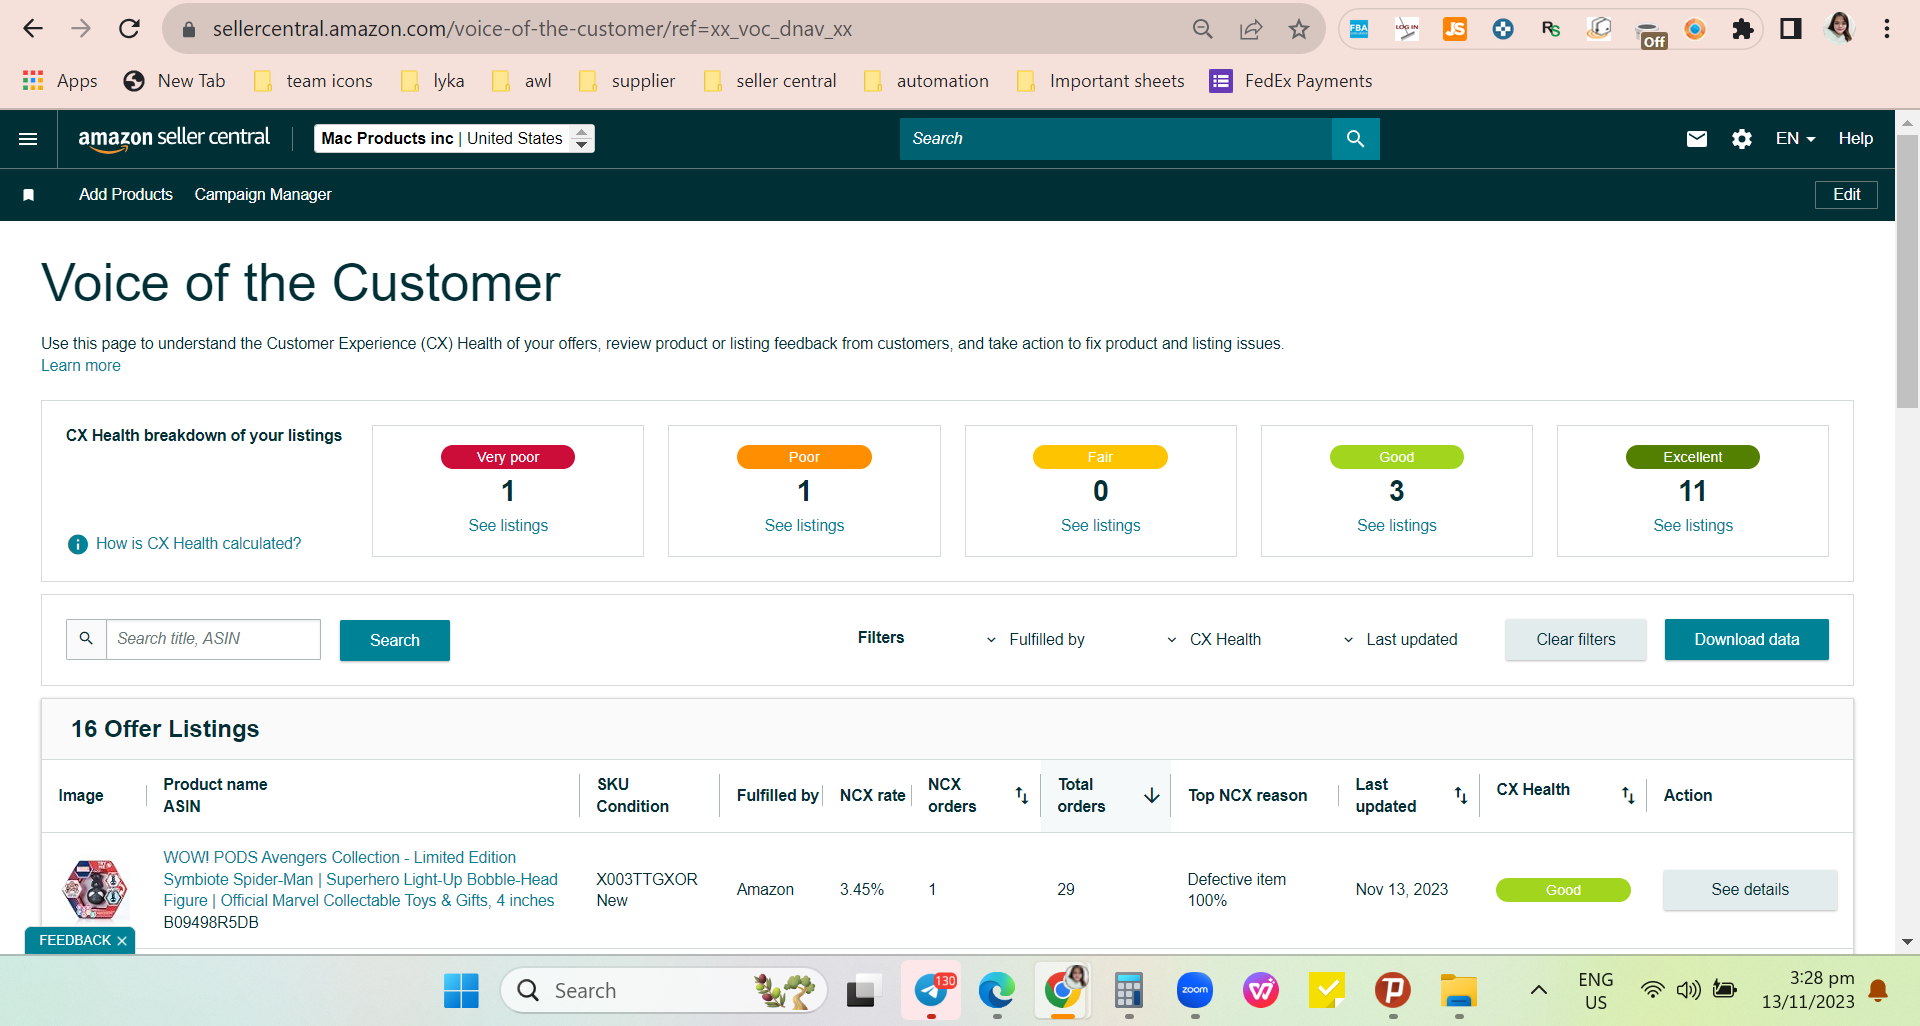Open the automation bookmarks folder

[926, 81]
